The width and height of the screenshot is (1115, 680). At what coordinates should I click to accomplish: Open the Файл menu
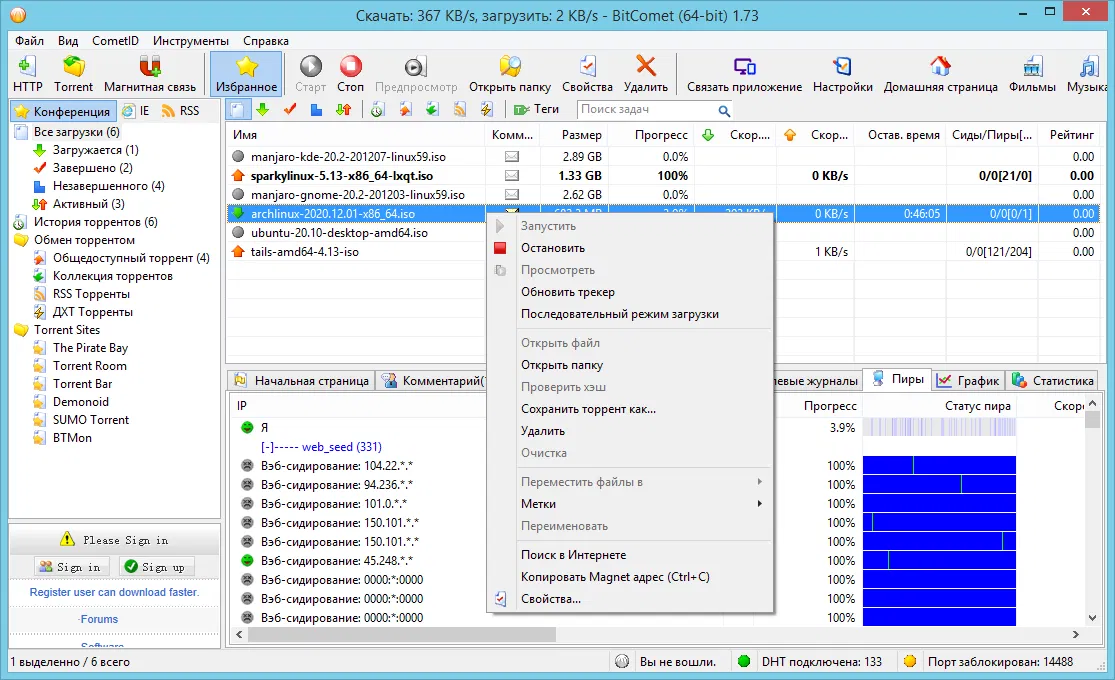tap(29, 41)
